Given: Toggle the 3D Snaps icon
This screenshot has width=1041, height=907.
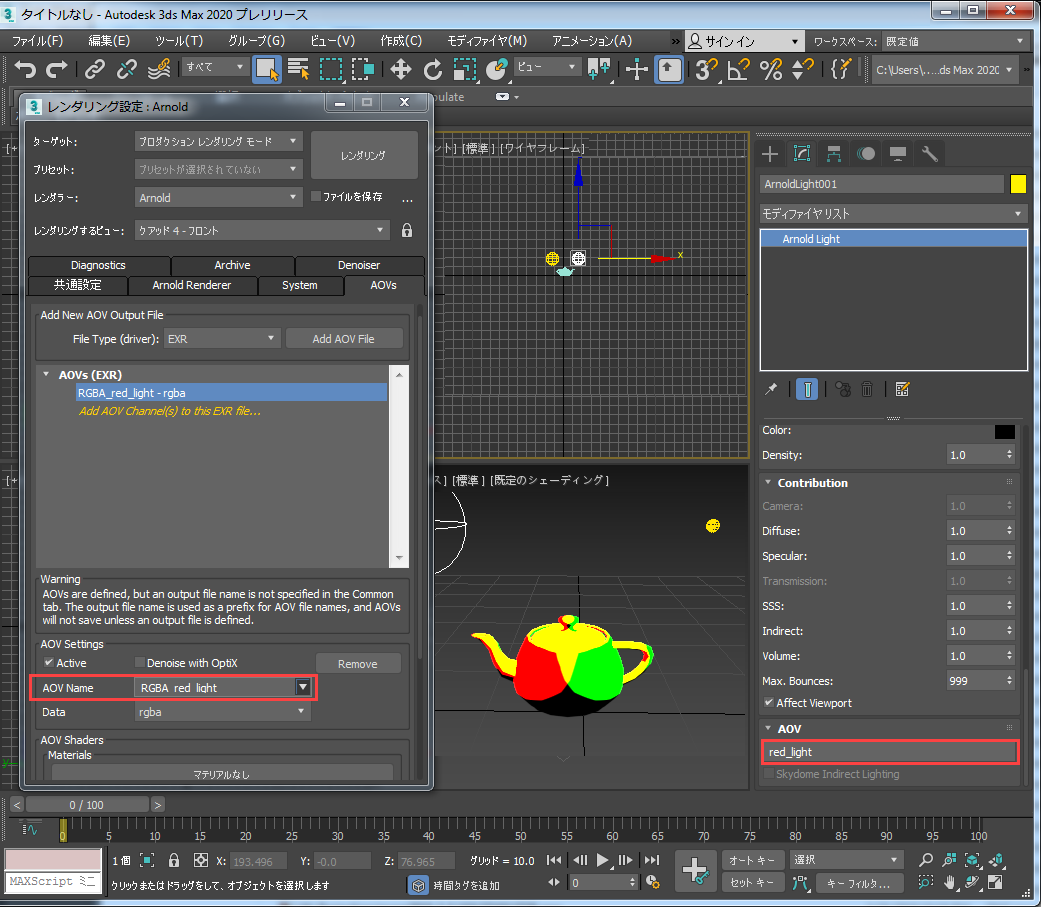Looking at the screenshot, I should [706, 69].
